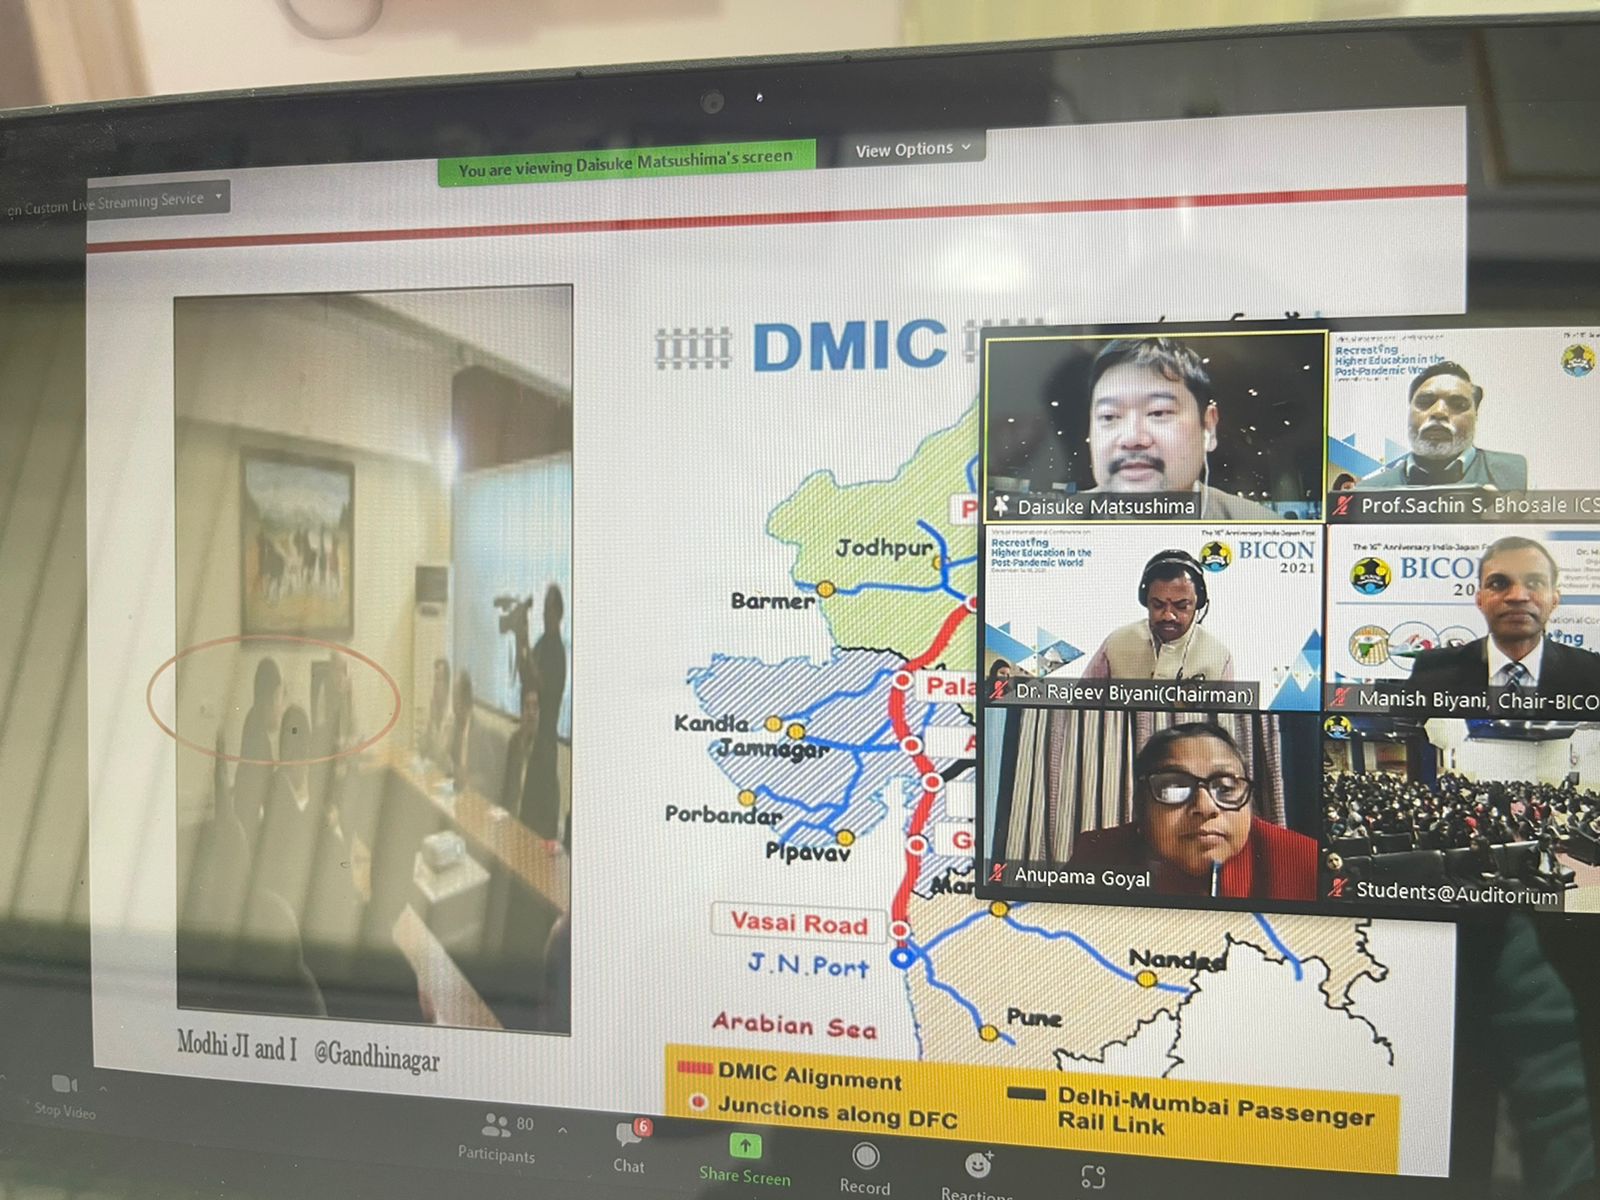Click 'Barmer' label on the map
This screenshot has width=1600, height=1200.
[772, 601]
